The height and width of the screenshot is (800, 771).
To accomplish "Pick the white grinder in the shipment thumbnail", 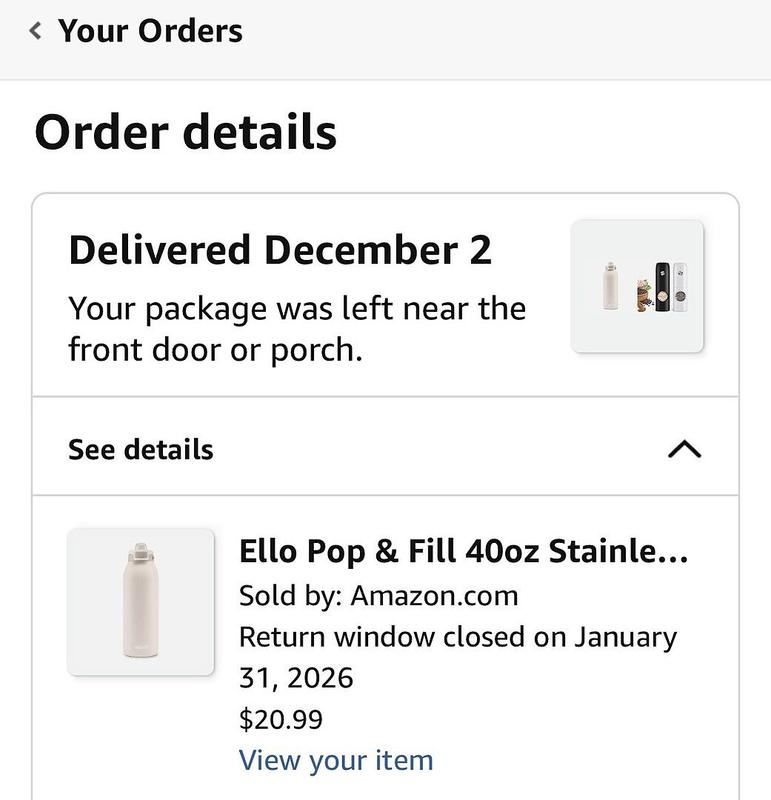I will click(x=680, y=287).
